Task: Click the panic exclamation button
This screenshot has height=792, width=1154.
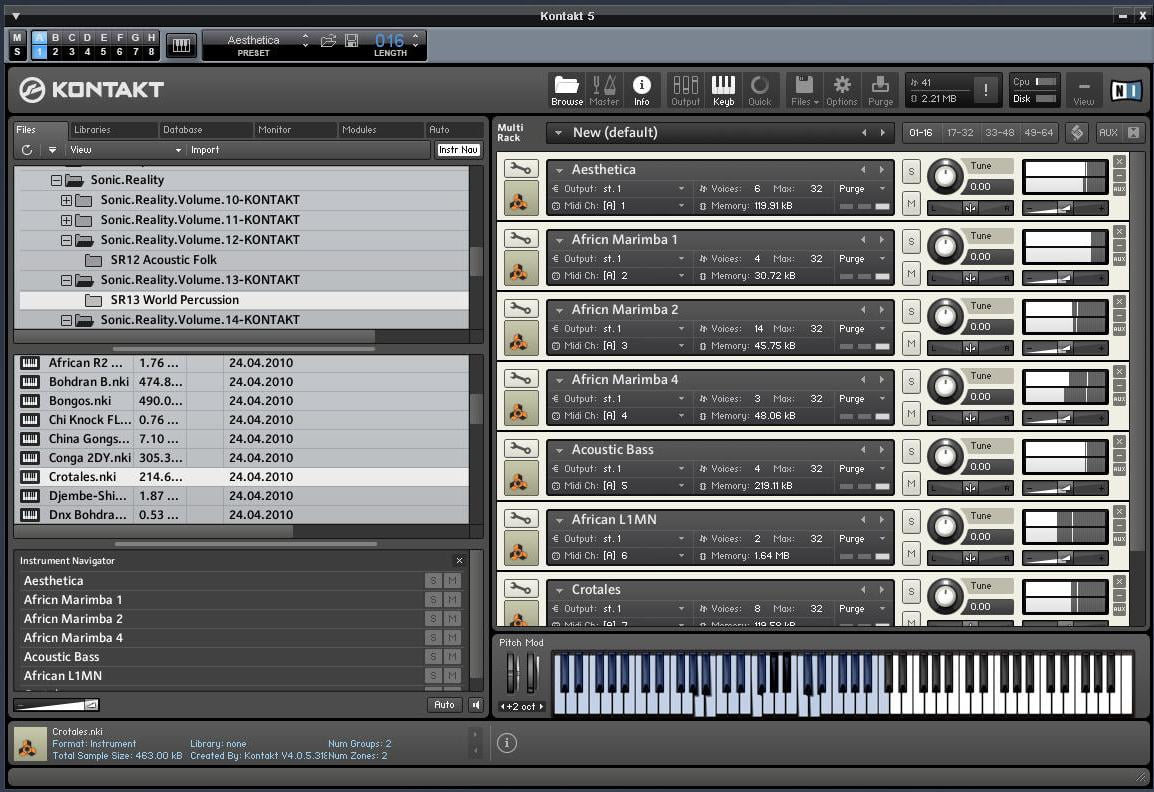Action: (x=985, y=90)
